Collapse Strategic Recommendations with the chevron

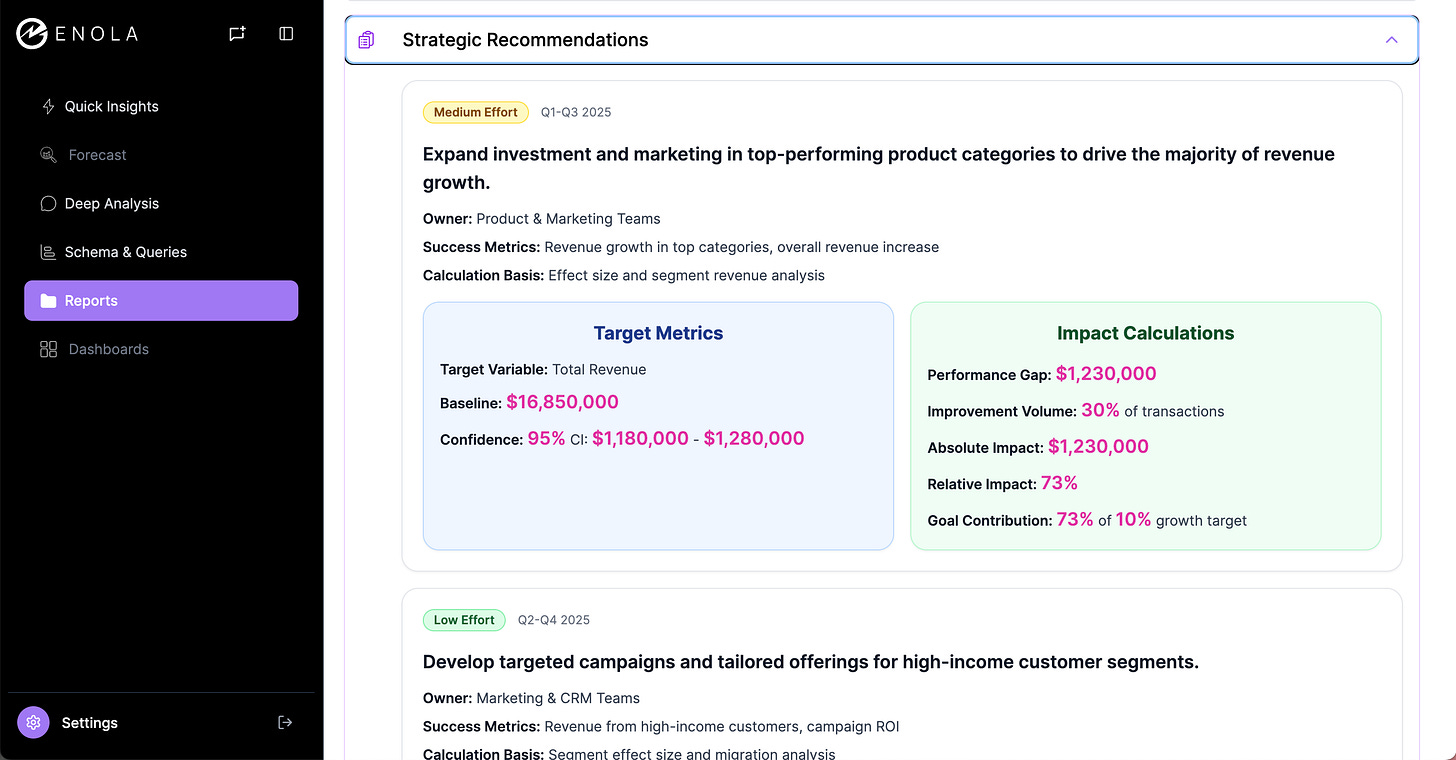1391,40
